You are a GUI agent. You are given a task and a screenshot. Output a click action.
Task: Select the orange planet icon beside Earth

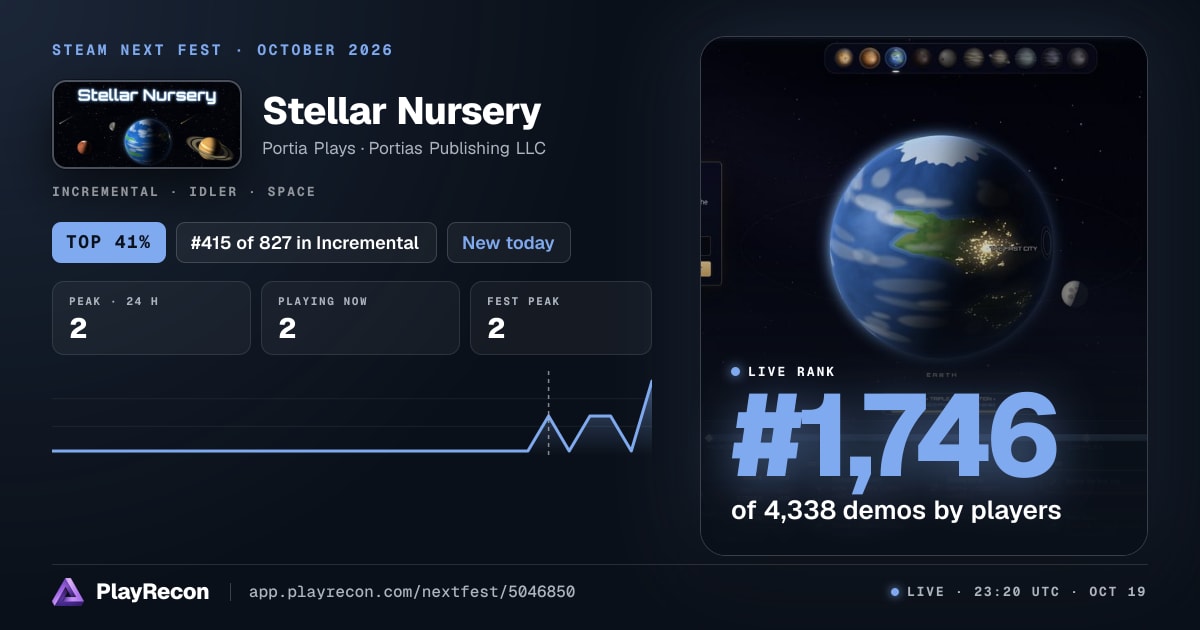pos(870,58)
